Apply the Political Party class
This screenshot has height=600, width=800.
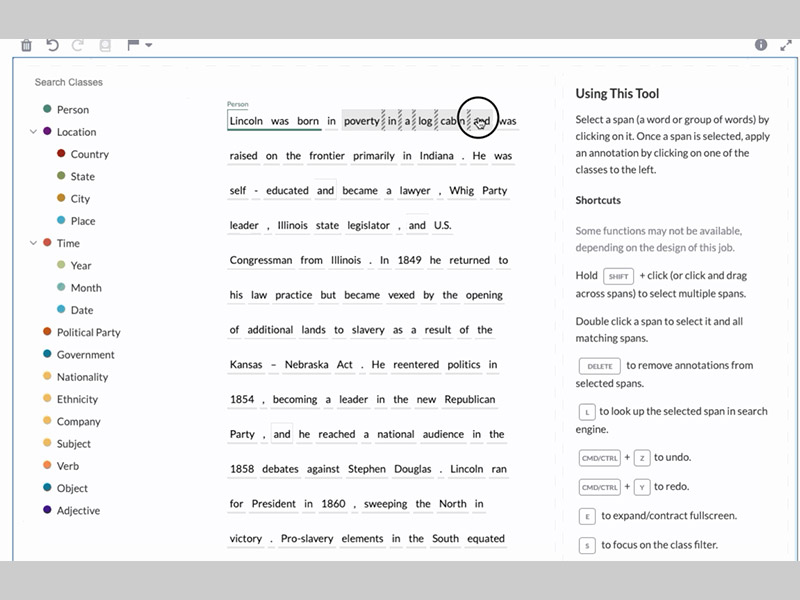88,332
